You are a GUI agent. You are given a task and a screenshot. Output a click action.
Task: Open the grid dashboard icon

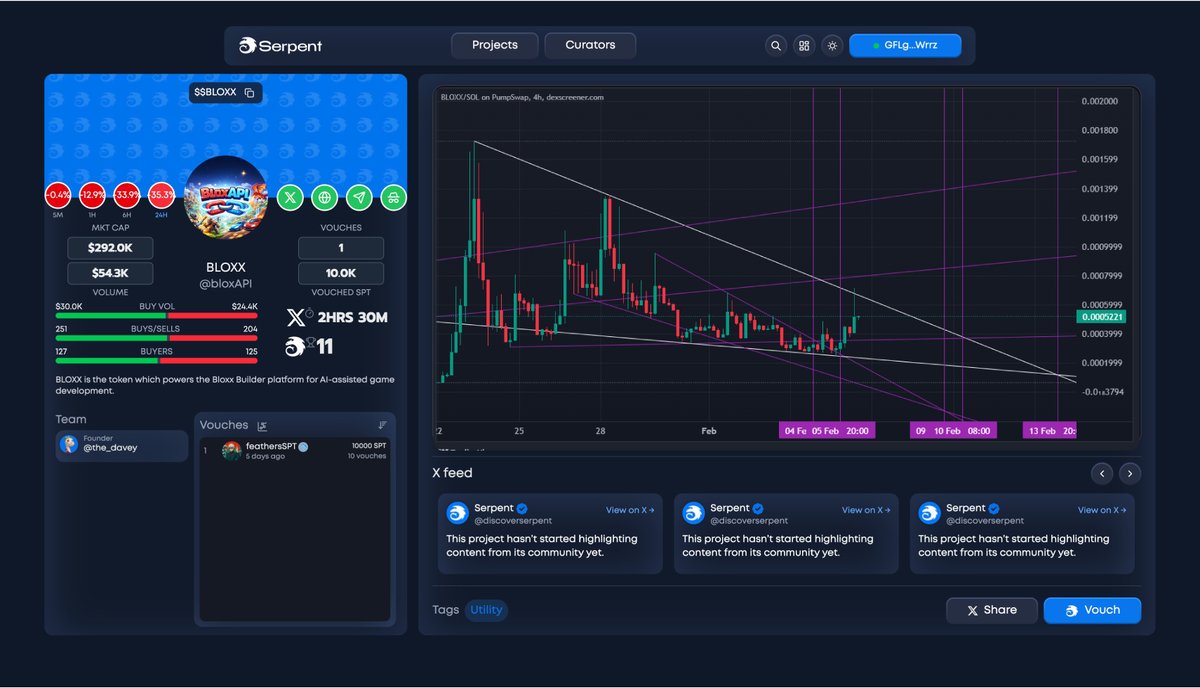[804, 45]
